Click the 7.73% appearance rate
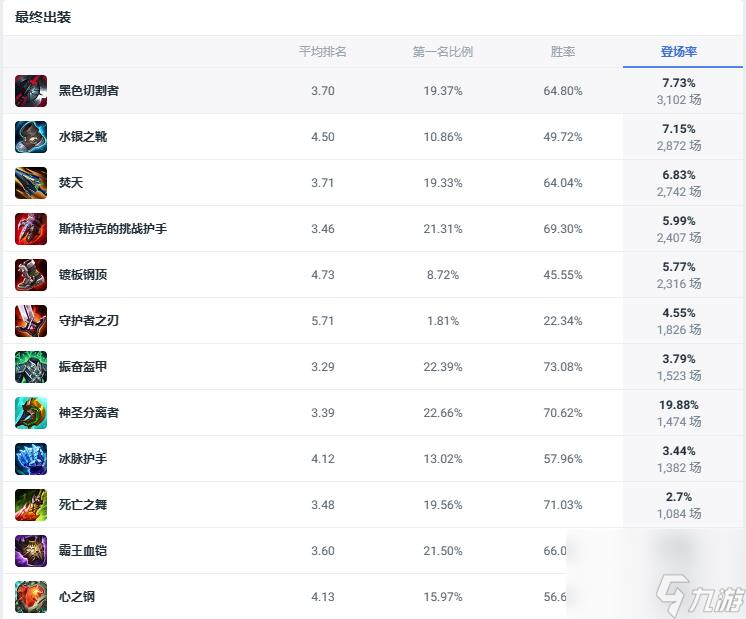Viewport: 746px width, 619px height. tap(679, 83)
